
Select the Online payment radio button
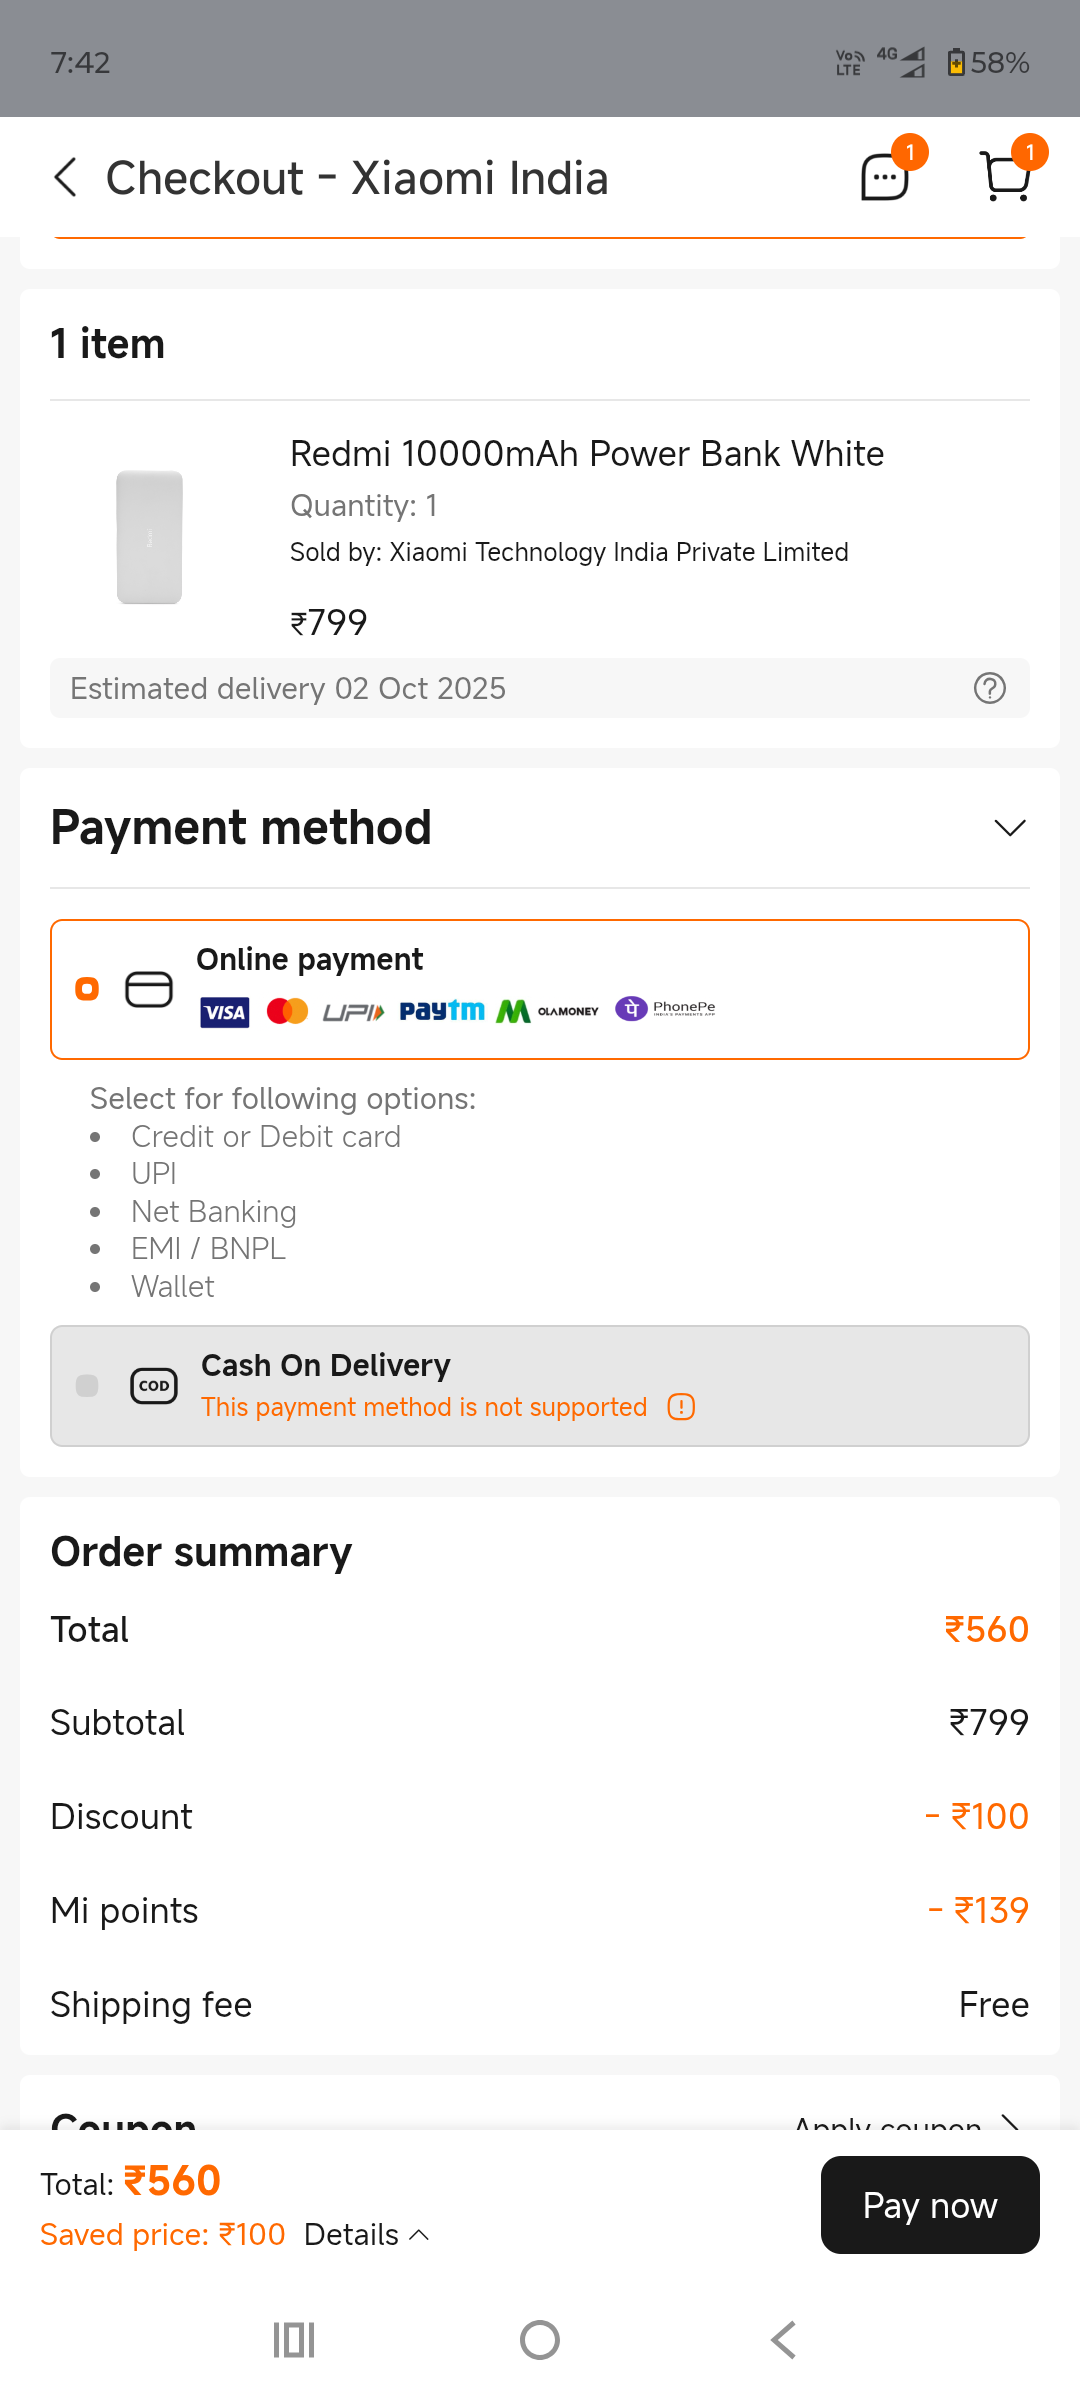(x=88, y=989)
